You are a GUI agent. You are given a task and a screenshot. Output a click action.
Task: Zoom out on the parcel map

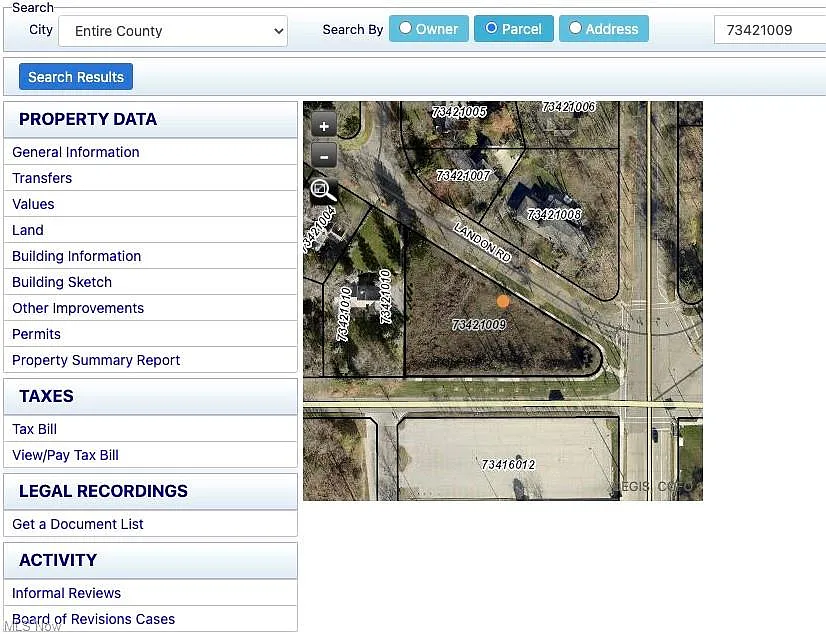tap(324, 155)
